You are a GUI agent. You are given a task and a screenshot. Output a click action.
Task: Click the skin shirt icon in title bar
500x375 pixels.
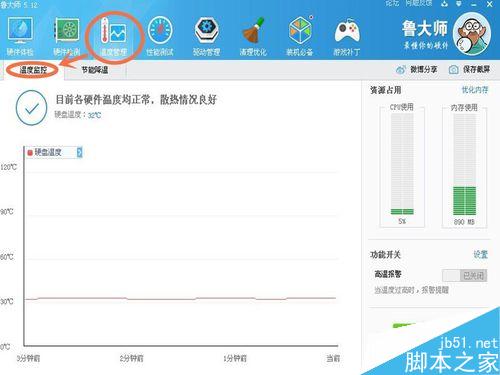(x=445, y=4)
